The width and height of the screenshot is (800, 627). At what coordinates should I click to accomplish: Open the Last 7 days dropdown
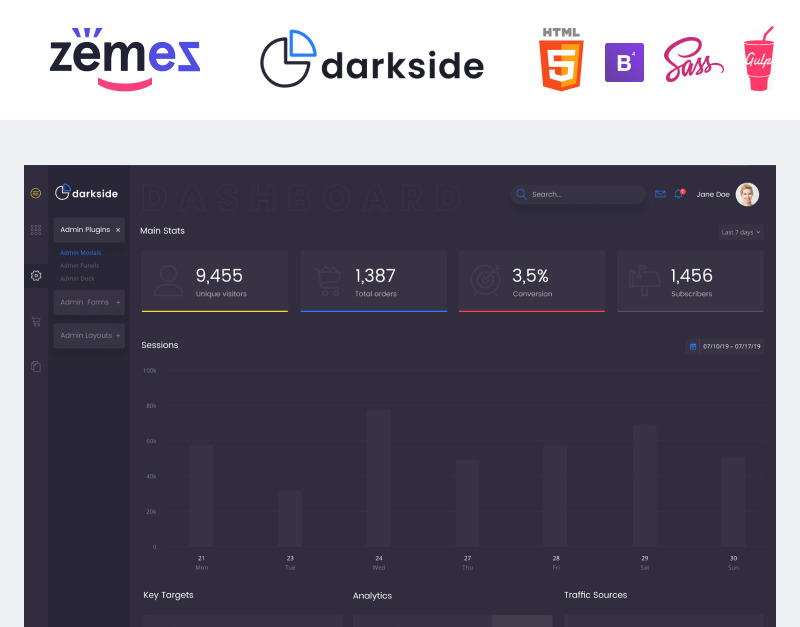point(741,232)
